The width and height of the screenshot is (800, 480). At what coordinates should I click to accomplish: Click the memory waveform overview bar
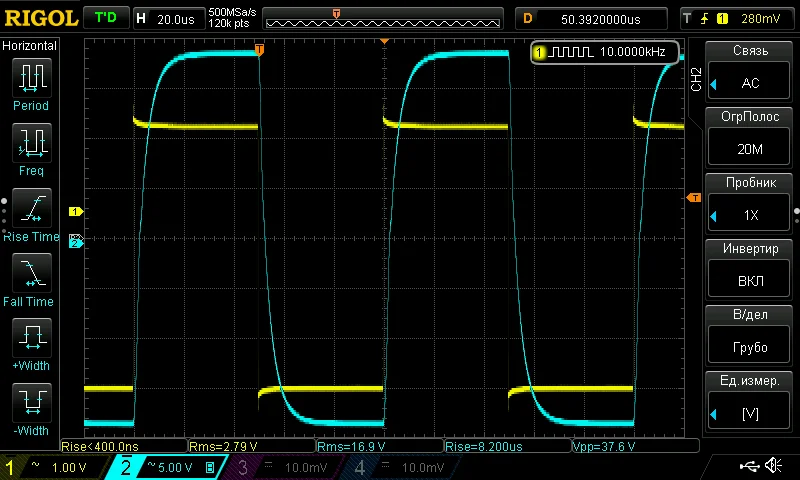click(383, 19)
